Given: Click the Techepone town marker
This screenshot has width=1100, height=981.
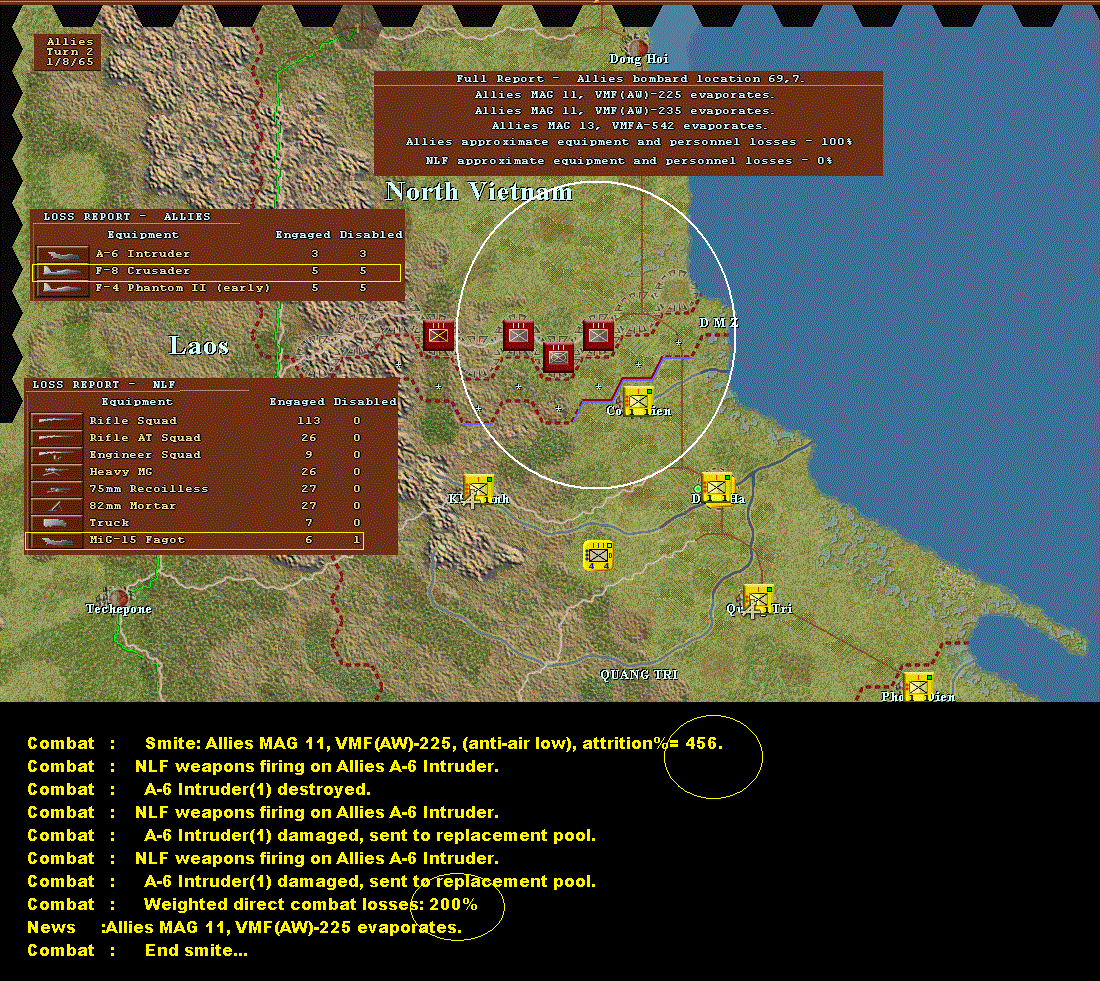Looking at the screenshot, I should (121, 598).
